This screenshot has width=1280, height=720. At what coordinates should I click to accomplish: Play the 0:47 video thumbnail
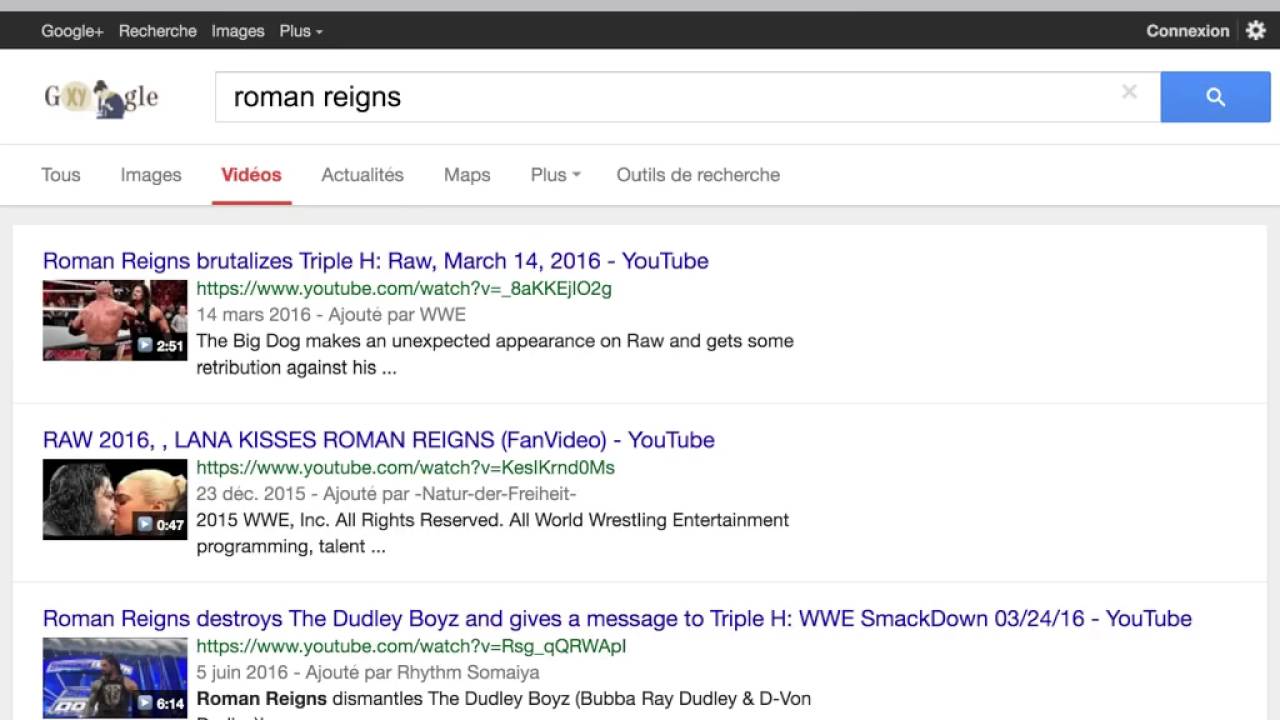tap(115, 499)
